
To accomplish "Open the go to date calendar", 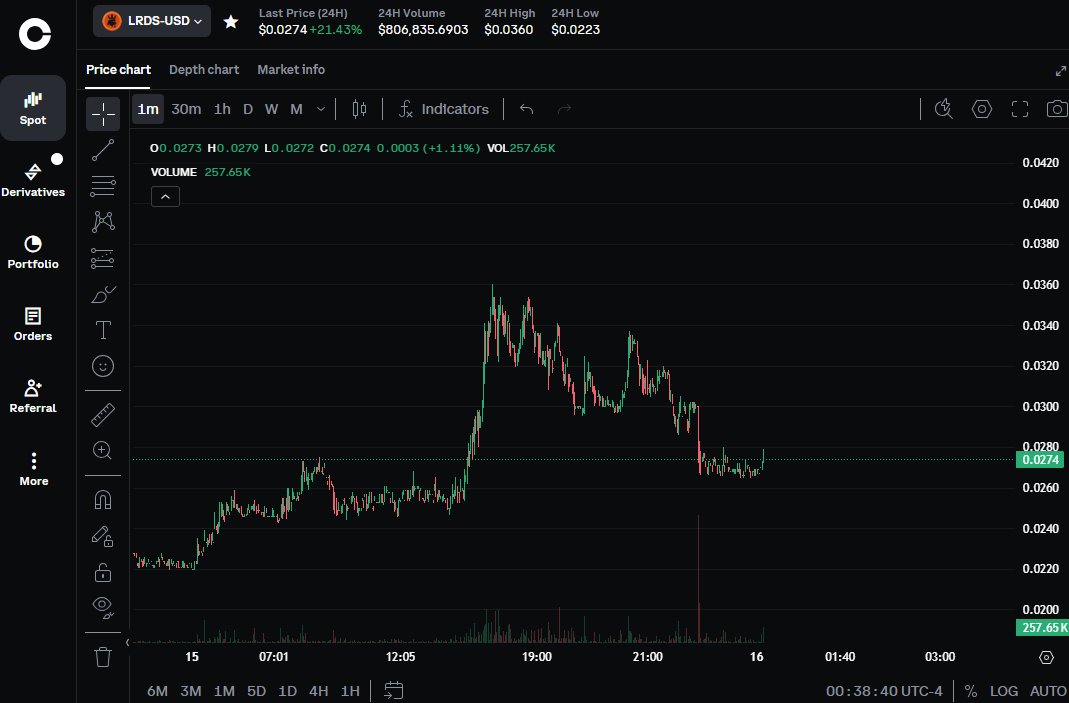I will (x=393, y=691).
